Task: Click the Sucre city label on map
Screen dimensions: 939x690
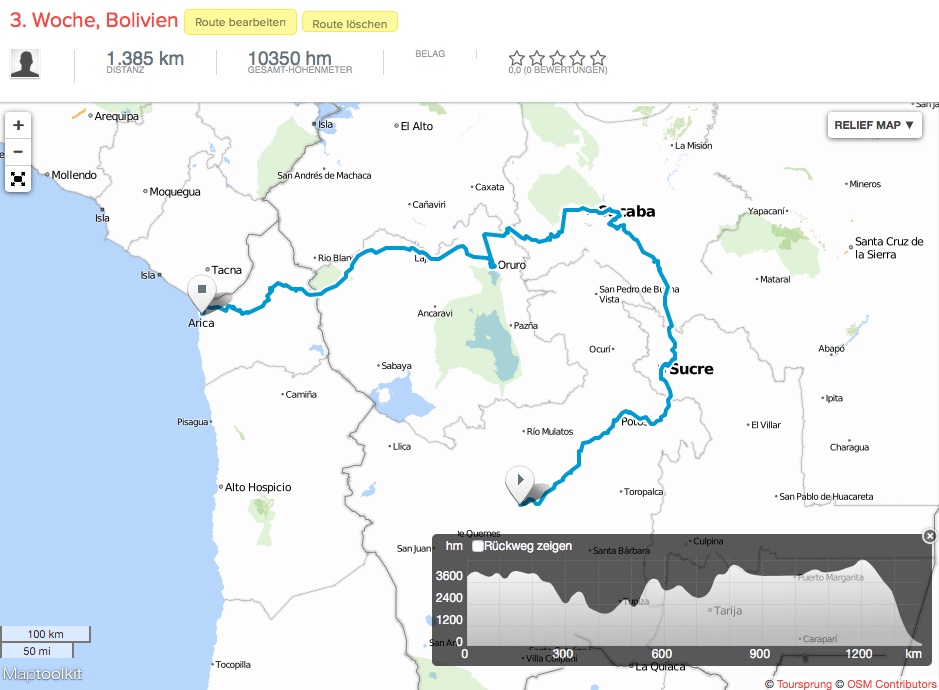Action: [x=691, y=369]
